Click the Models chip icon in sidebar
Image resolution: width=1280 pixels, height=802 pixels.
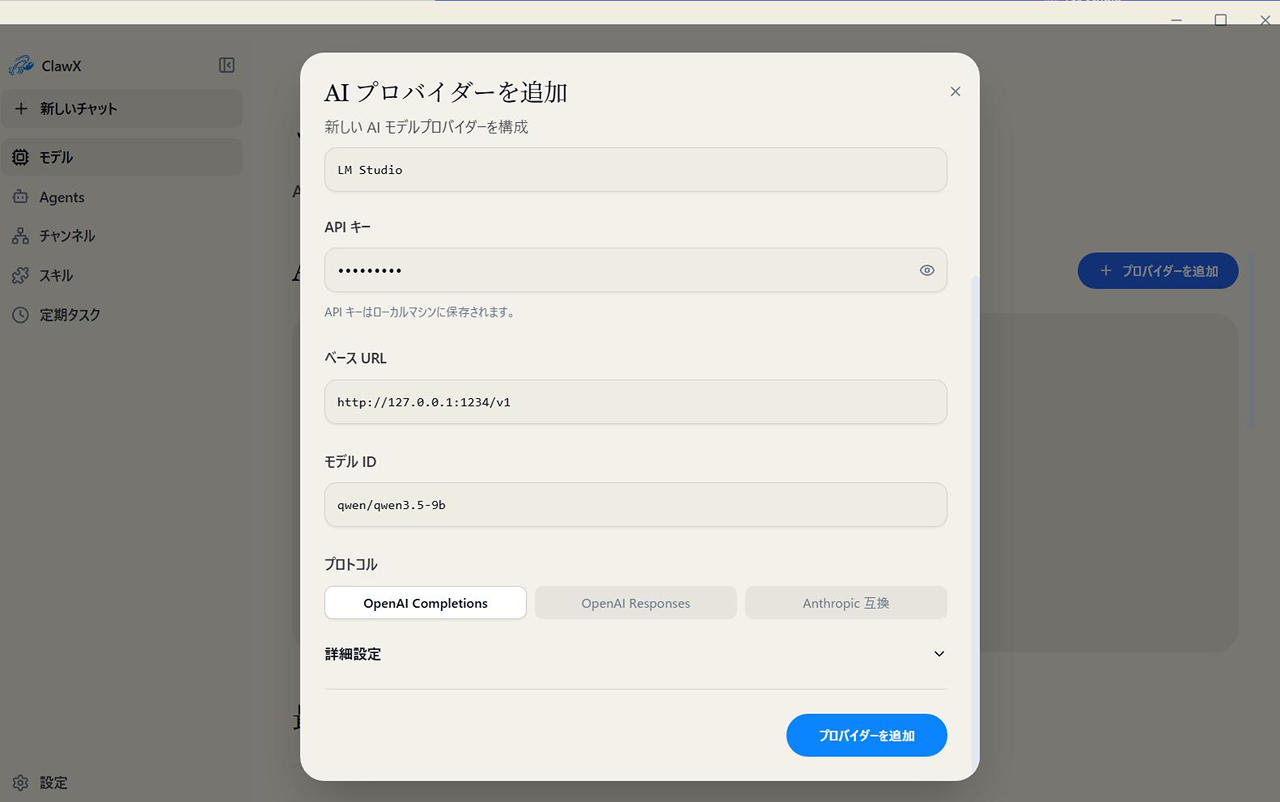coord(20,157)
